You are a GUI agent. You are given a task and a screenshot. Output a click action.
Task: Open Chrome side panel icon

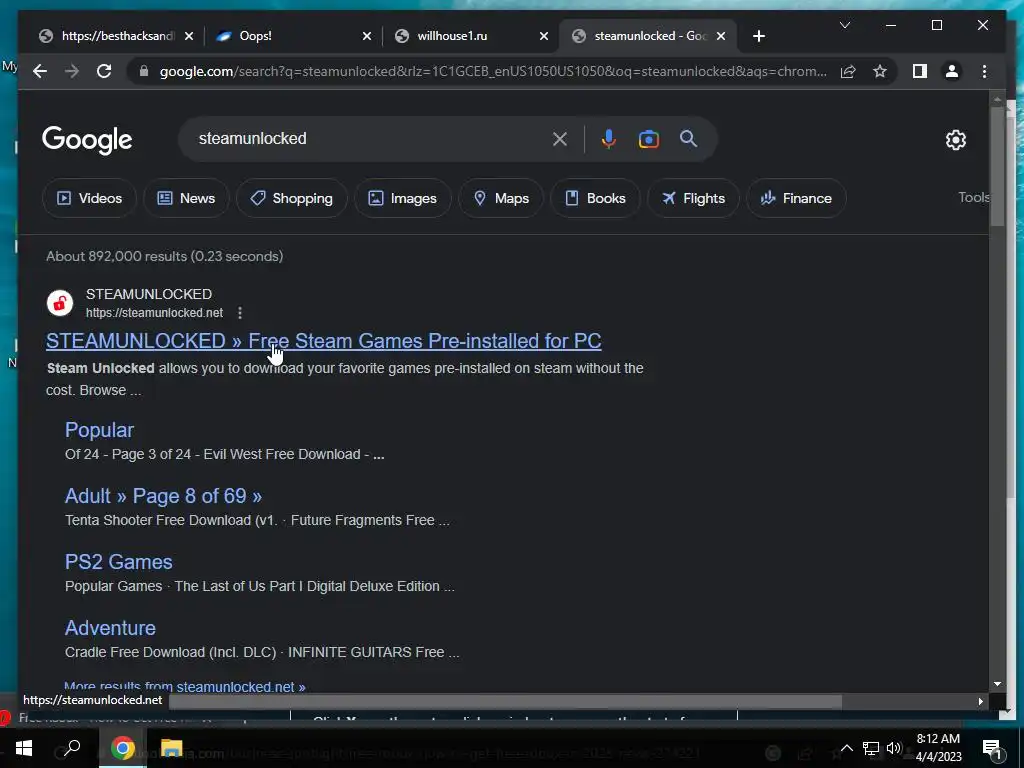pos(920,71)
